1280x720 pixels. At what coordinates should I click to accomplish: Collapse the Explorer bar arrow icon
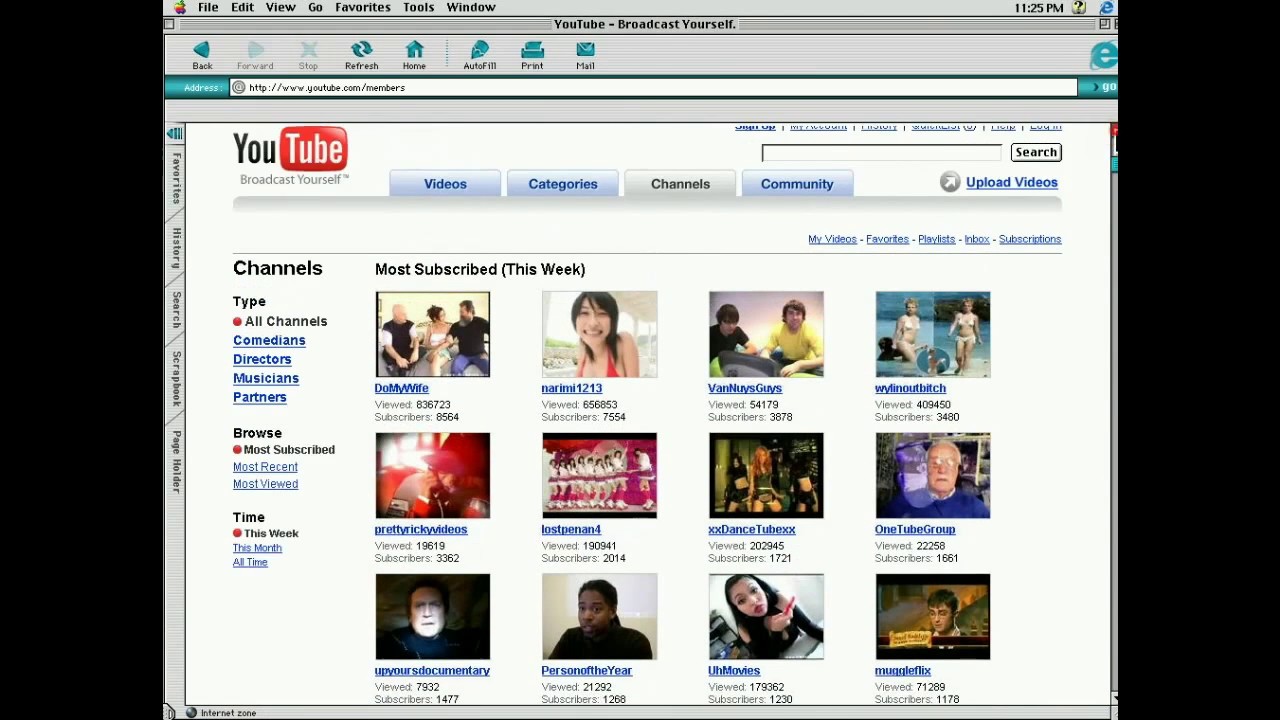175,133
